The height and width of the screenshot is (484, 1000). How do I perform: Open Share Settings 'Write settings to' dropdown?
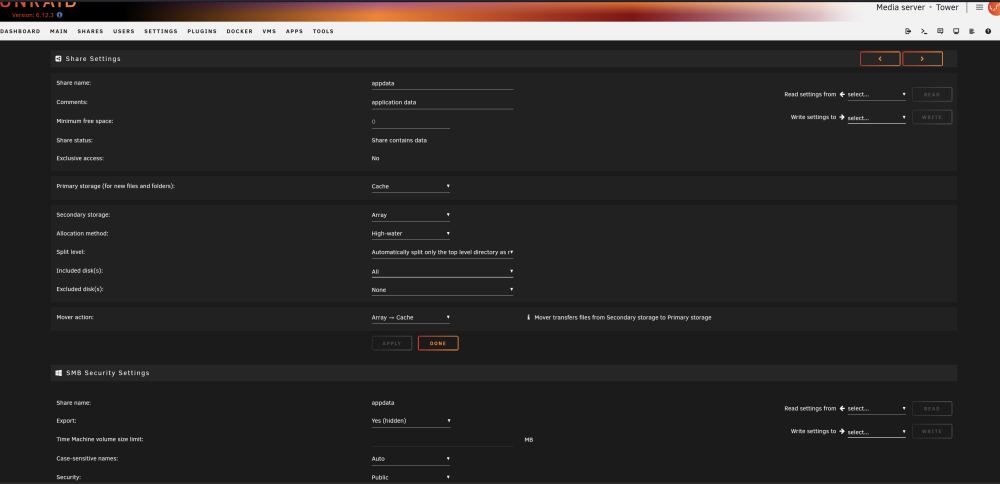point(876,117)
